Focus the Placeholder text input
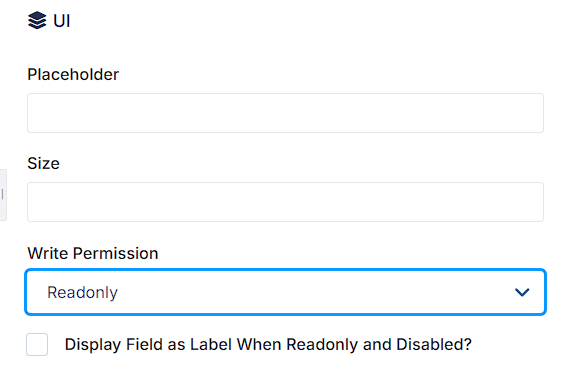Image resolution: width=577 pixels, height=377 pixels. (x=285, y=113)
